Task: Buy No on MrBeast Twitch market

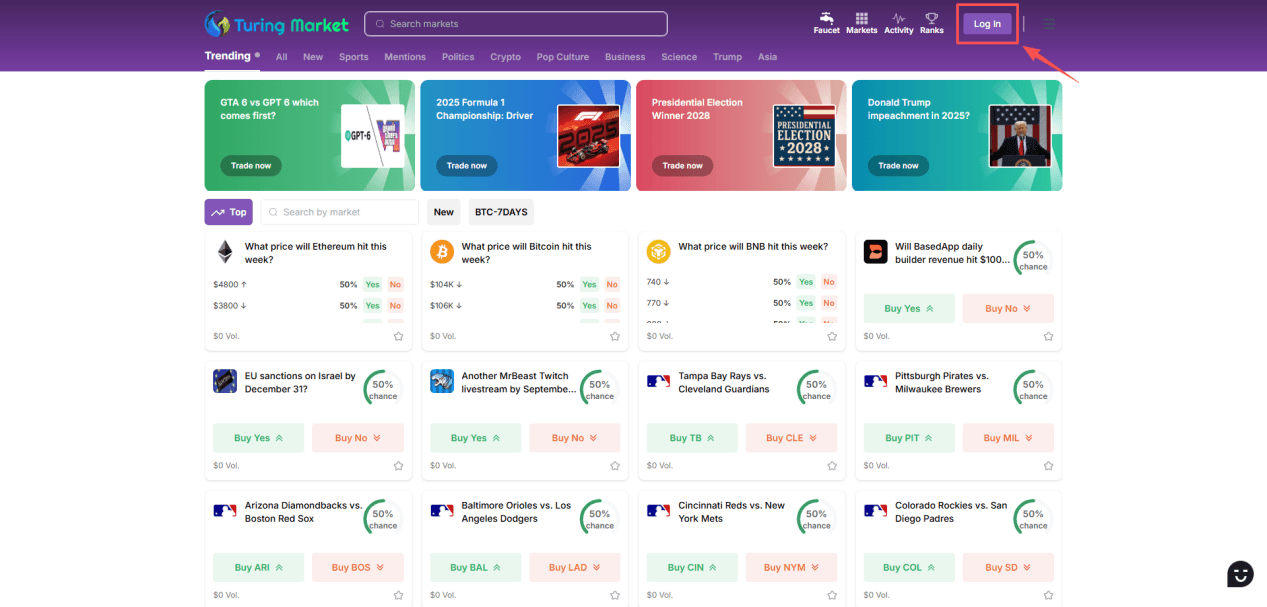Action: click(x=575, y=438)
